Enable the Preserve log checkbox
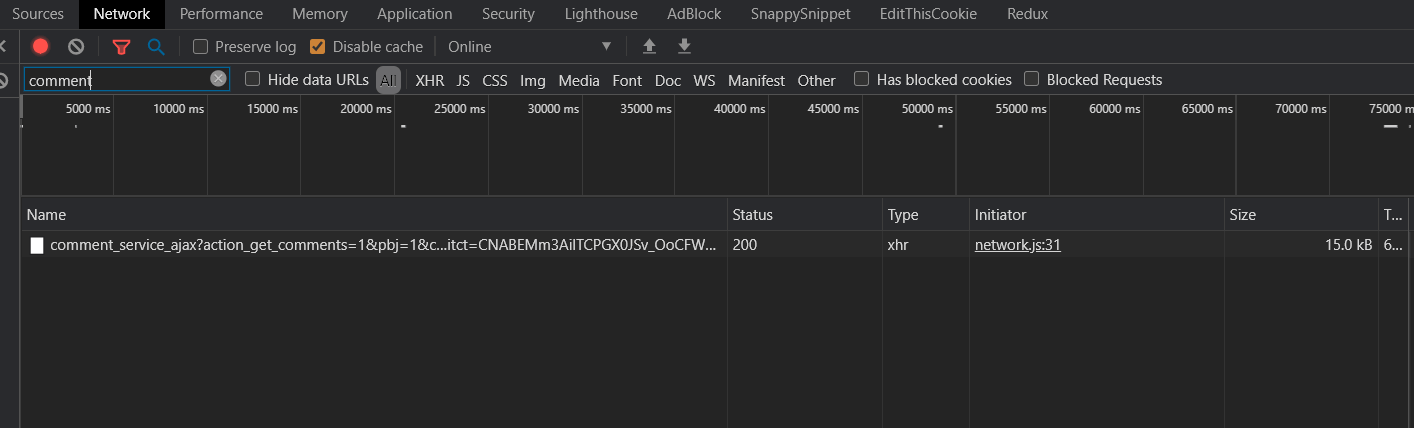 [x=201, y=46]
